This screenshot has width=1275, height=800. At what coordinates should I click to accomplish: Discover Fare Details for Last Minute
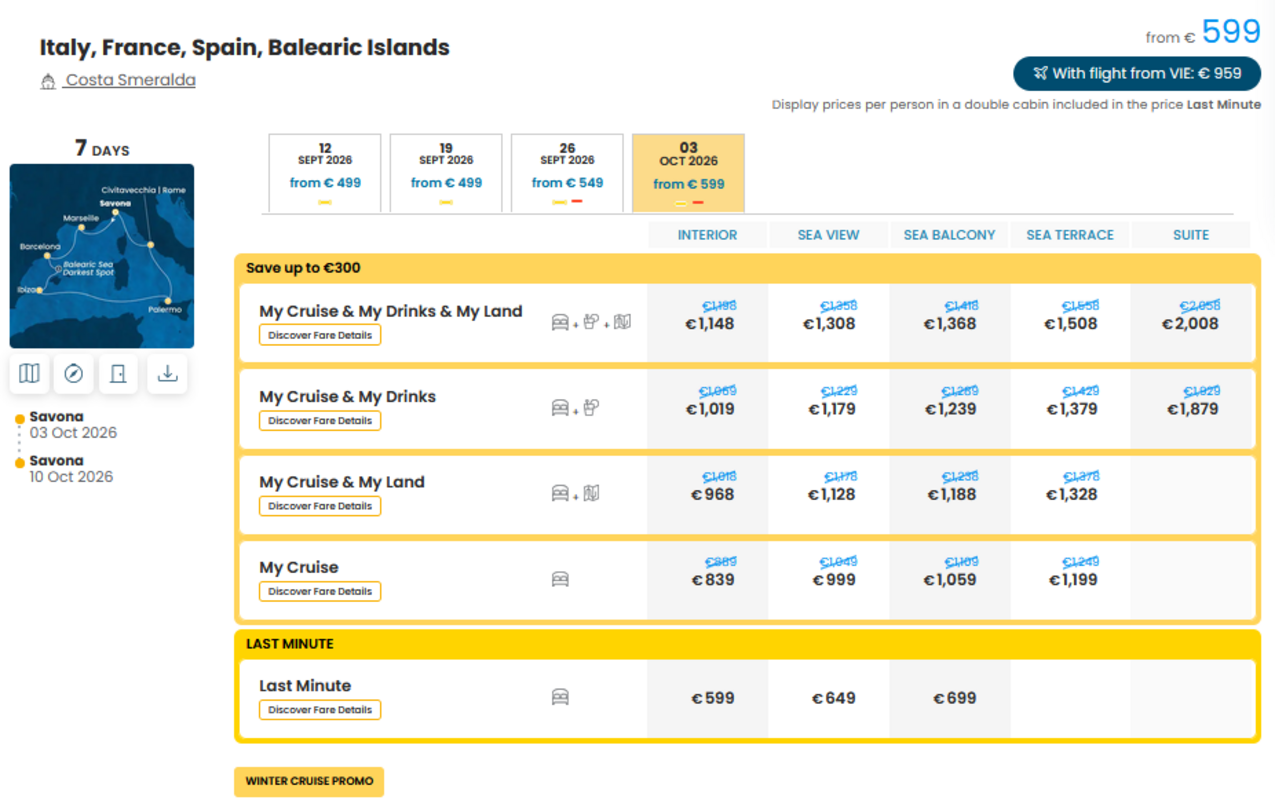pyautogui.click(x=320, y=710)
